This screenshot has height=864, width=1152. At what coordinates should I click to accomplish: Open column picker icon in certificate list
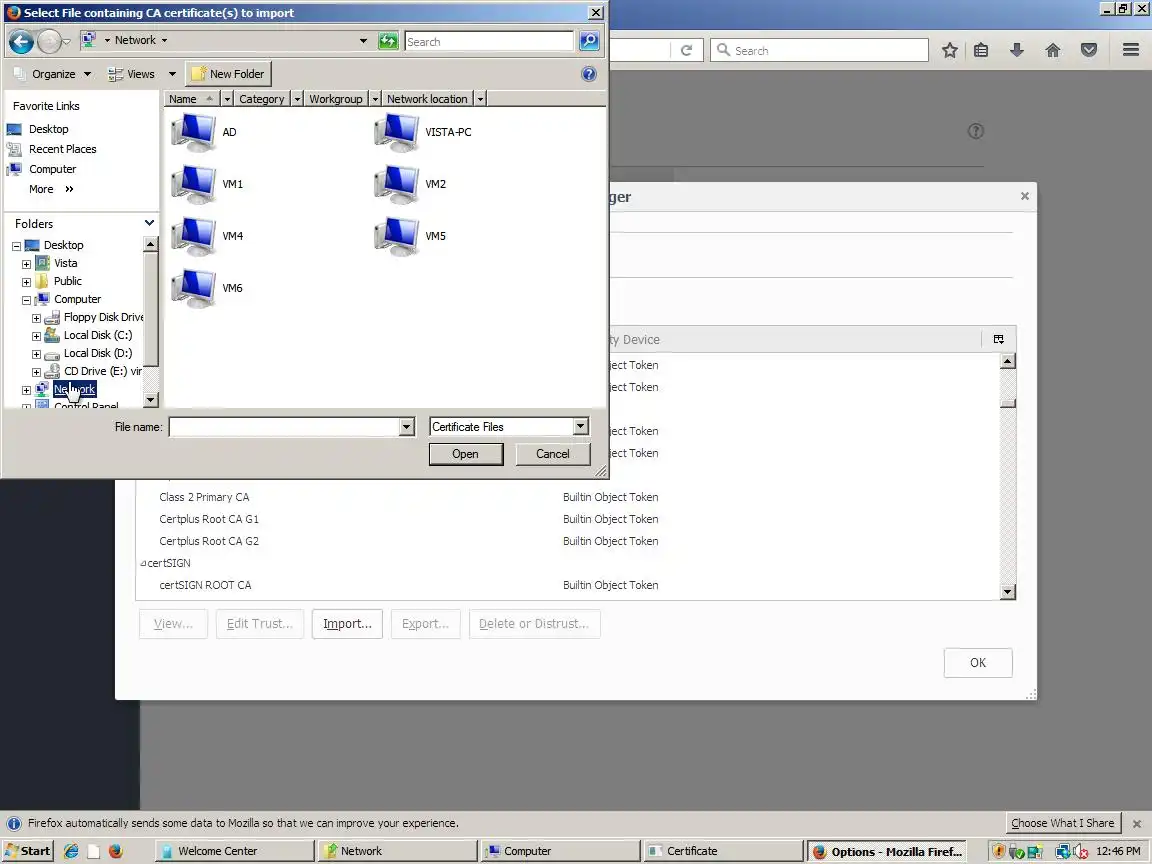pyautogui.click(x=998, y=339)
